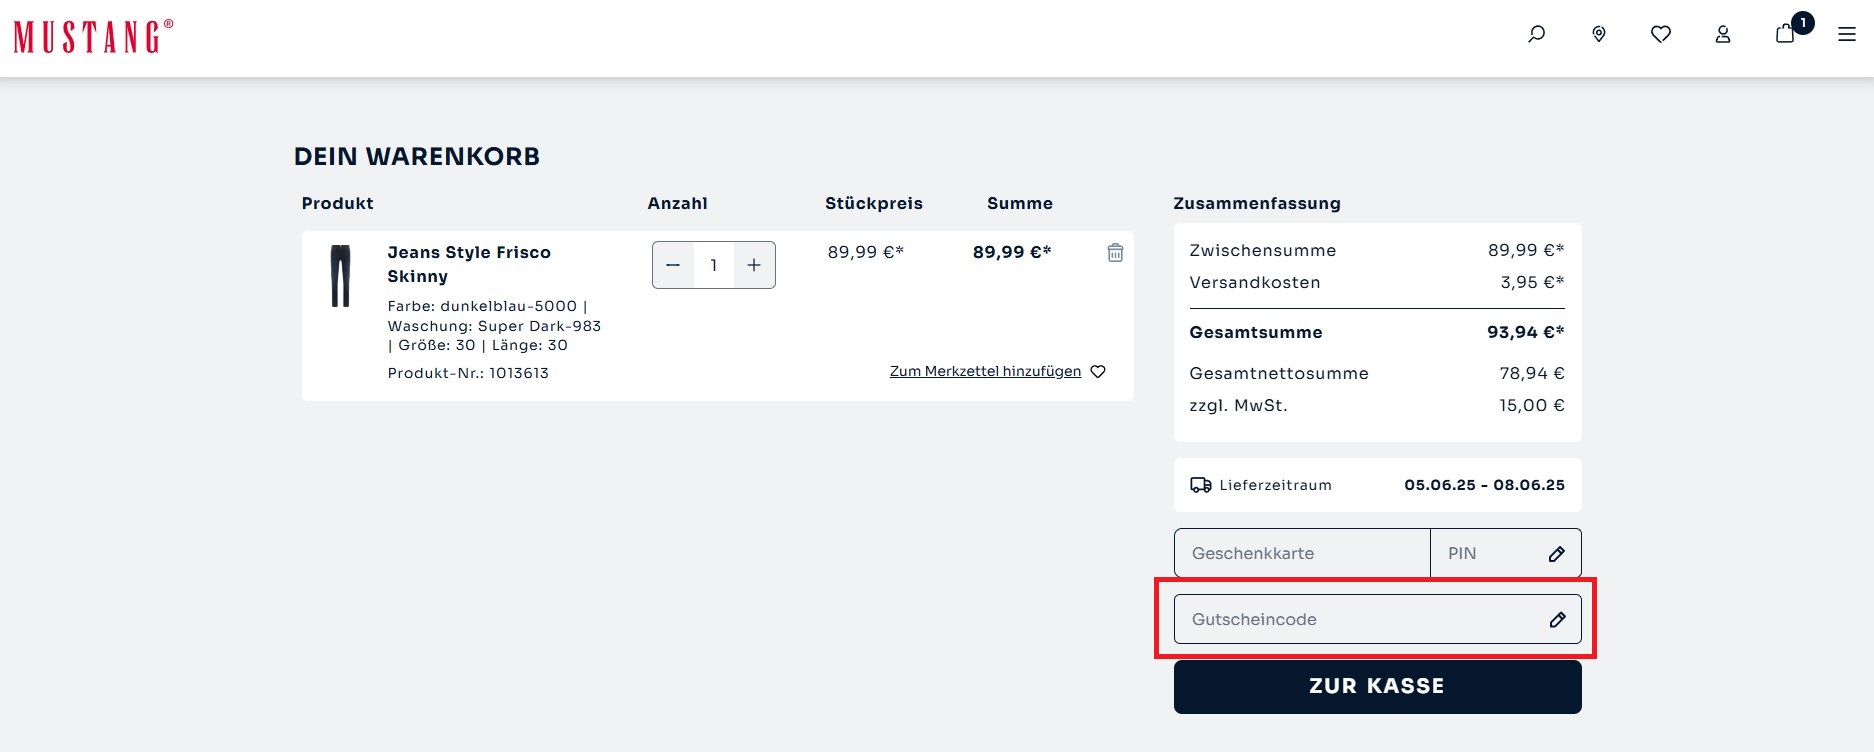The width and height of the screenshot is (1874, 752).
Task: Click the delivery truck icon by Lieferzeitraum
Action: tap(1200, 485)
